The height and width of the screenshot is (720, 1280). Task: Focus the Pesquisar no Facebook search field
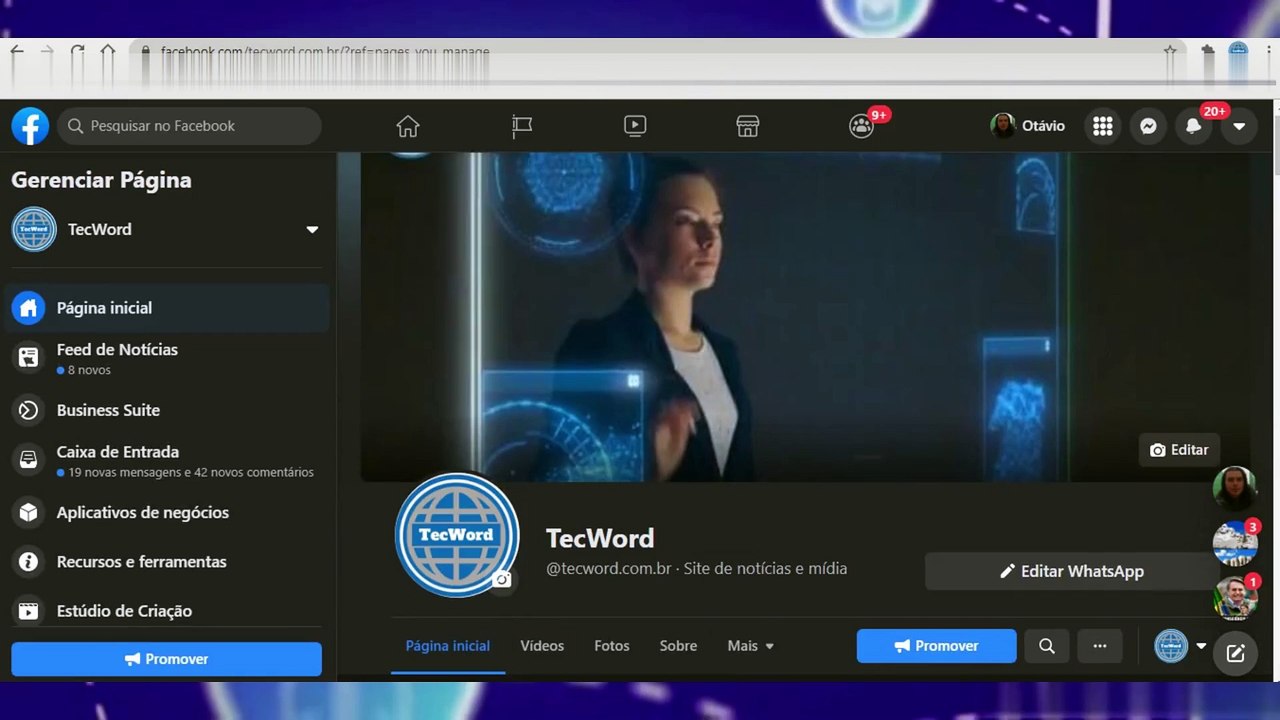[x=190, y=126]
